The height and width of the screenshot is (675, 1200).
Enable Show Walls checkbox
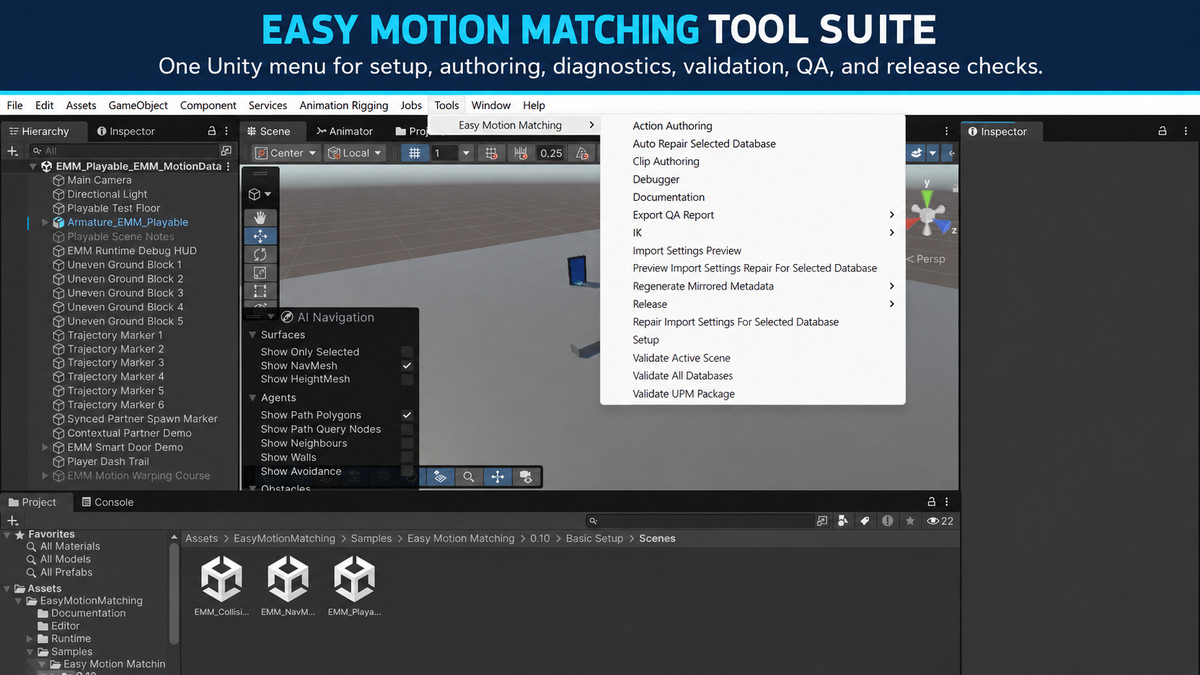[x=407, y=457]
